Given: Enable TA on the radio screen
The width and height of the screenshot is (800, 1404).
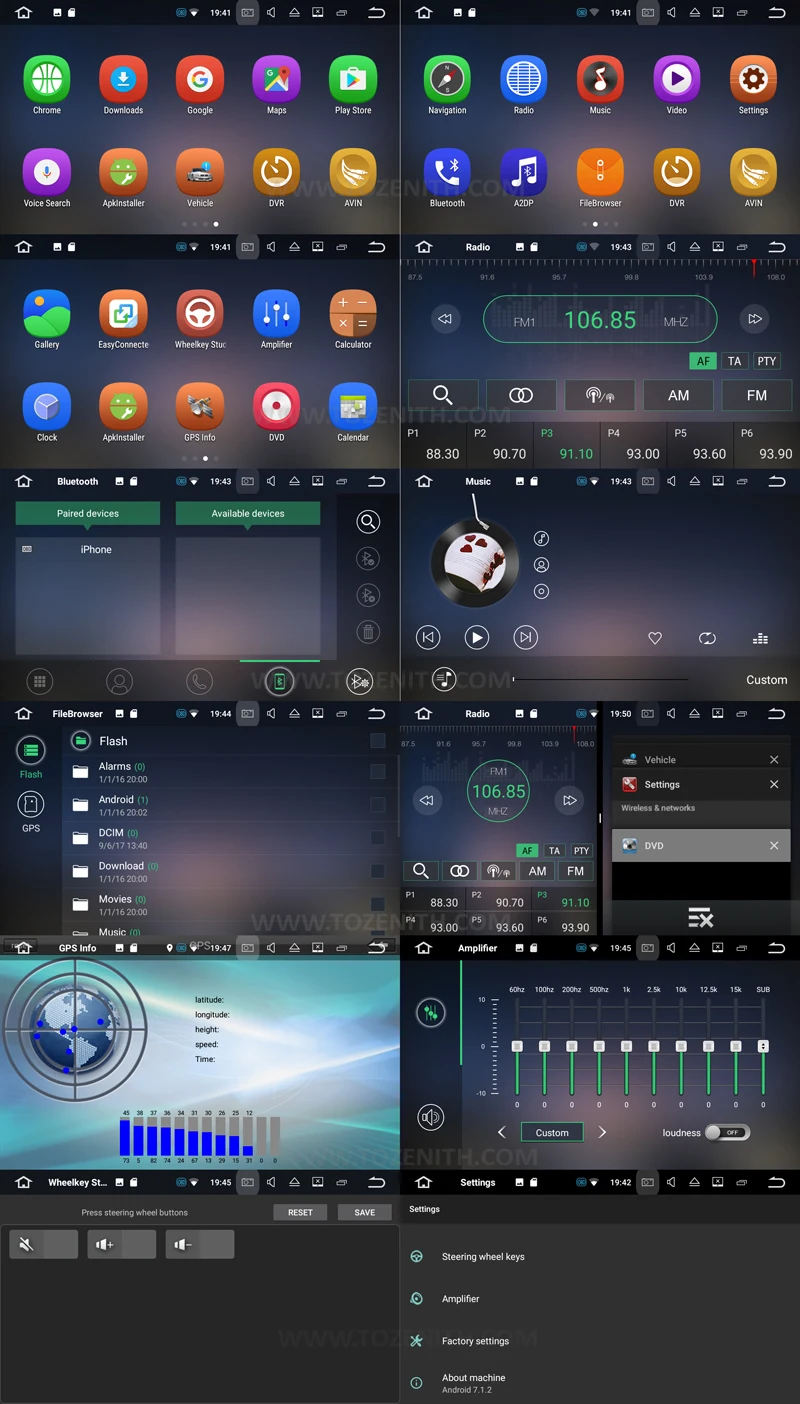Looking at the screenshot, I should 735,361.
